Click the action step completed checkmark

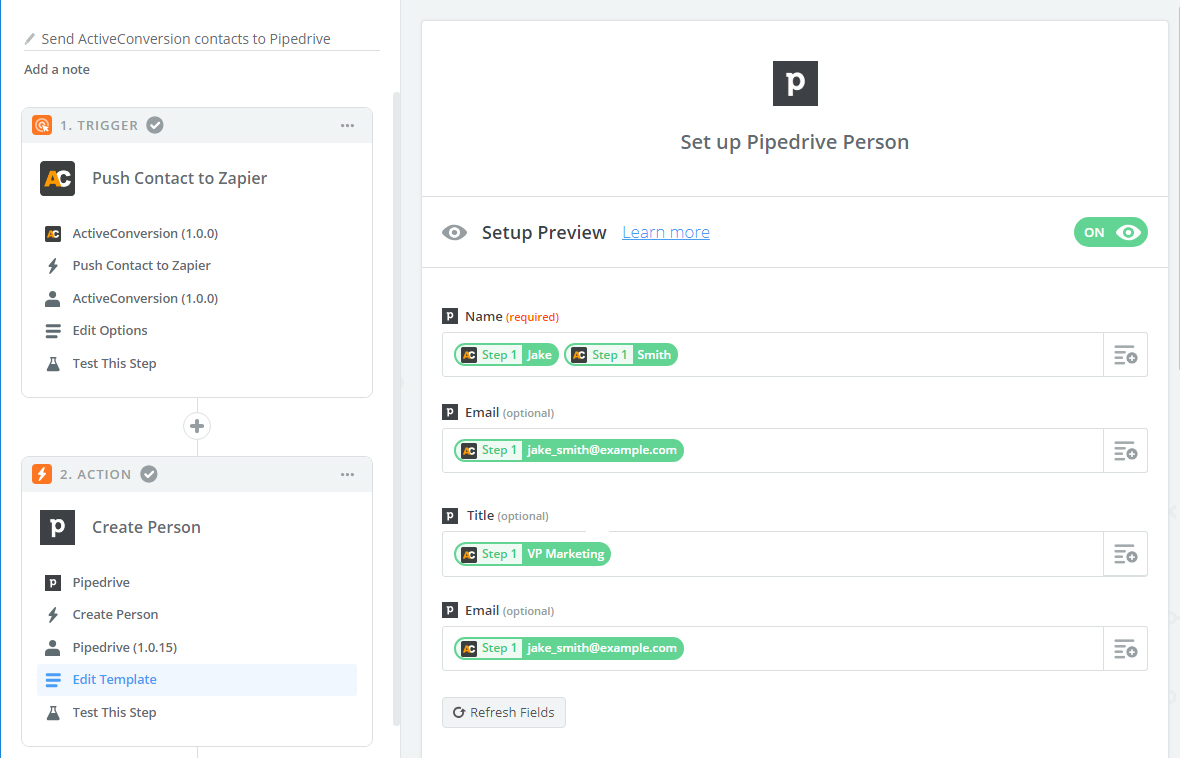coord(149,474)
